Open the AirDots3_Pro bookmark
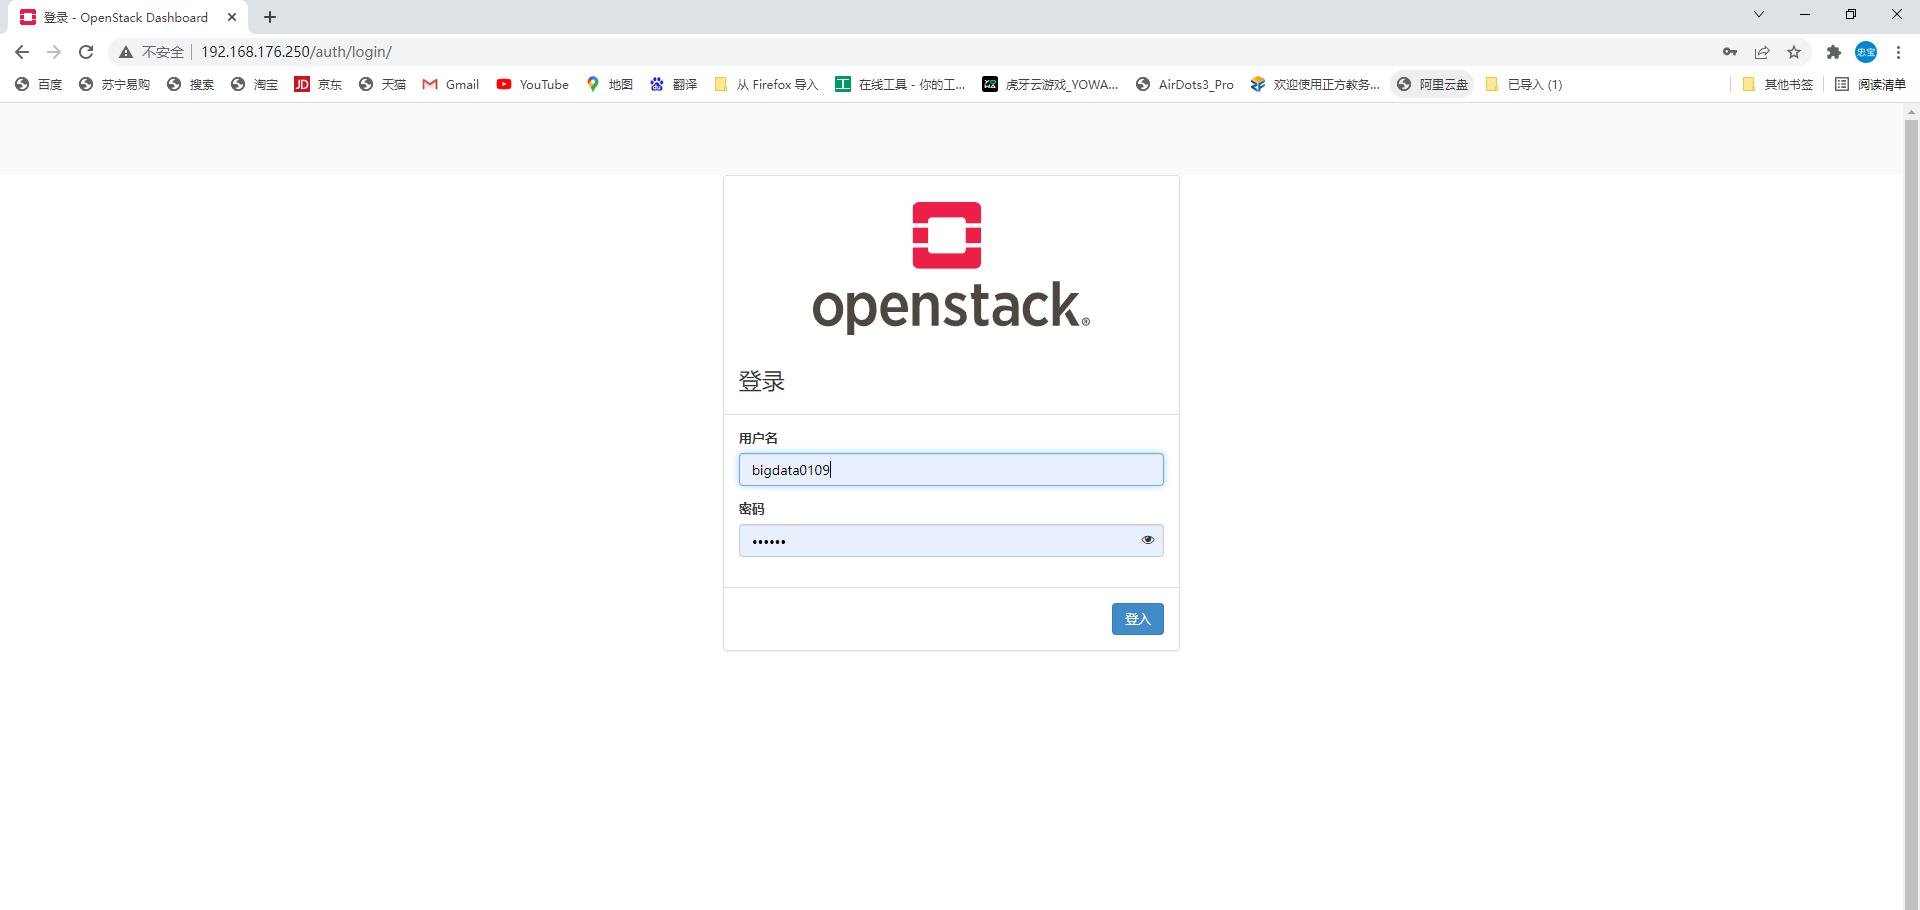This screenshot has width=1920, height=910. [1185, 85]
